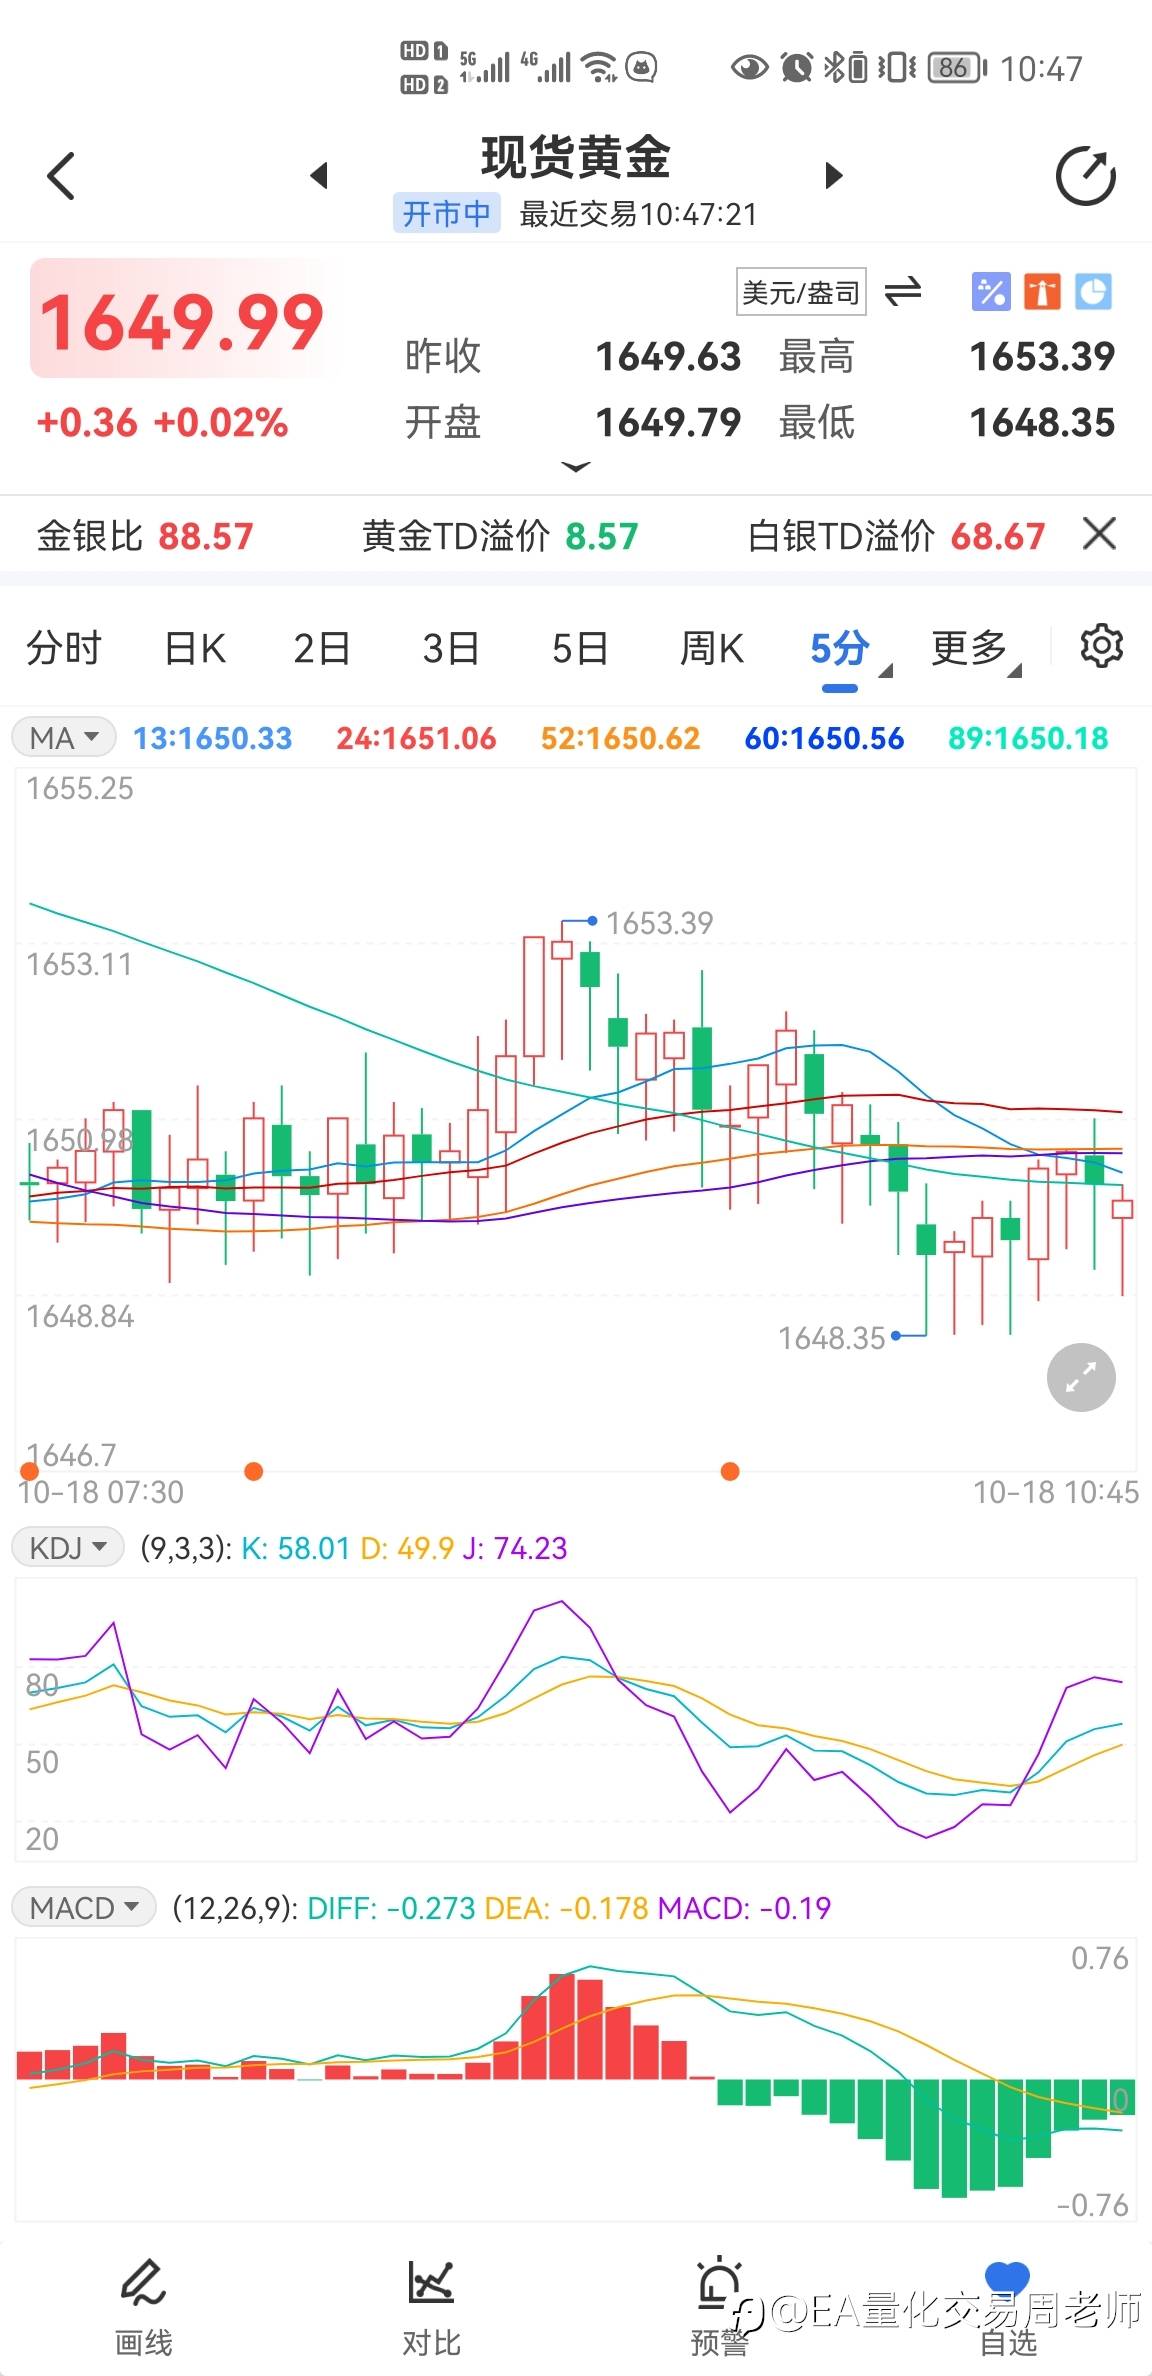Open the blue pie chart icon
Screen dimensions: 1152x2376
pyautogui.click(x=1093, y=292)
